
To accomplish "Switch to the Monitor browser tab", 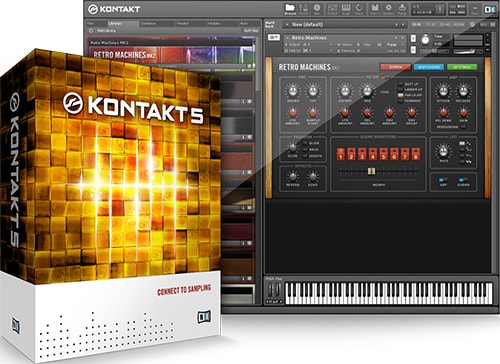I will tap(191, 23).
